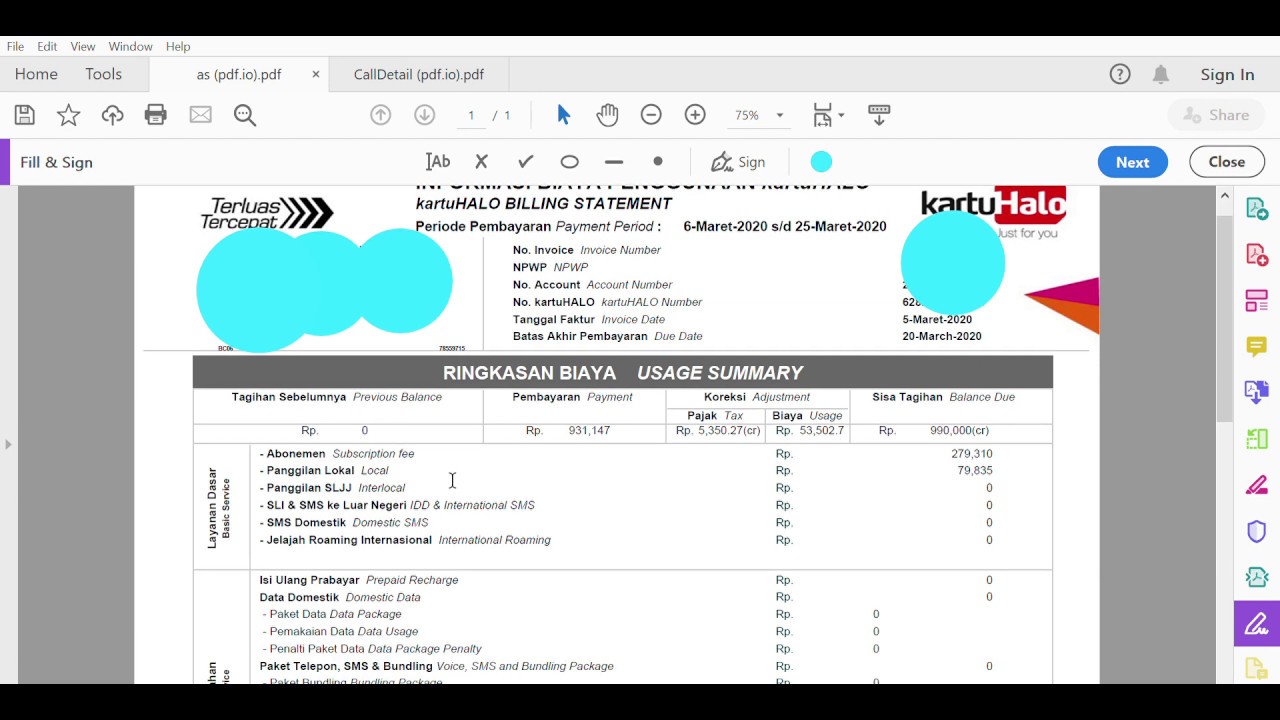Click the Sign pen button
1280x720 pixels.
[738, 162]
